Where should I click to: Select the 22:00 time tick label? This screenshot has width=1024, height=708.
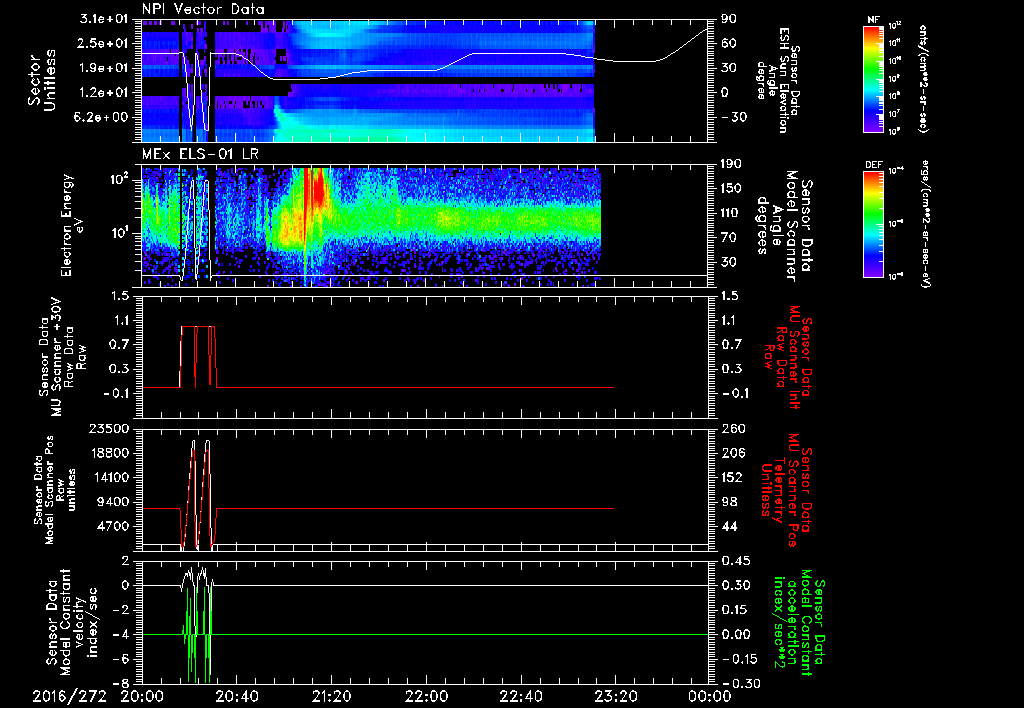point(426,697)
